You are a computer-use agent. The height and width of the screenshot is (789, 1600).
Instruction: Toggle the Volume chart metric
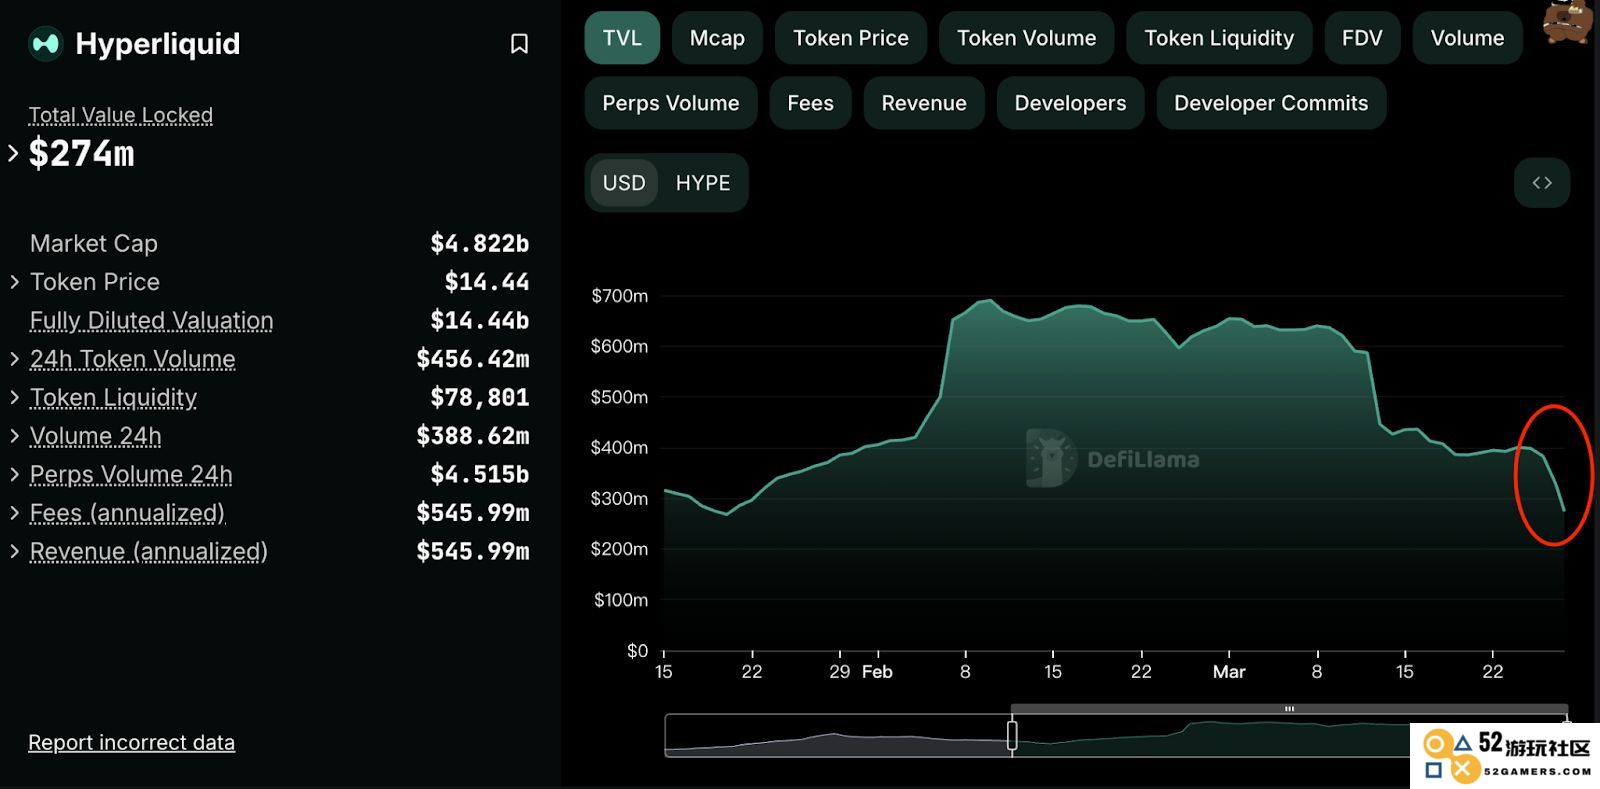coord(1467,38)
